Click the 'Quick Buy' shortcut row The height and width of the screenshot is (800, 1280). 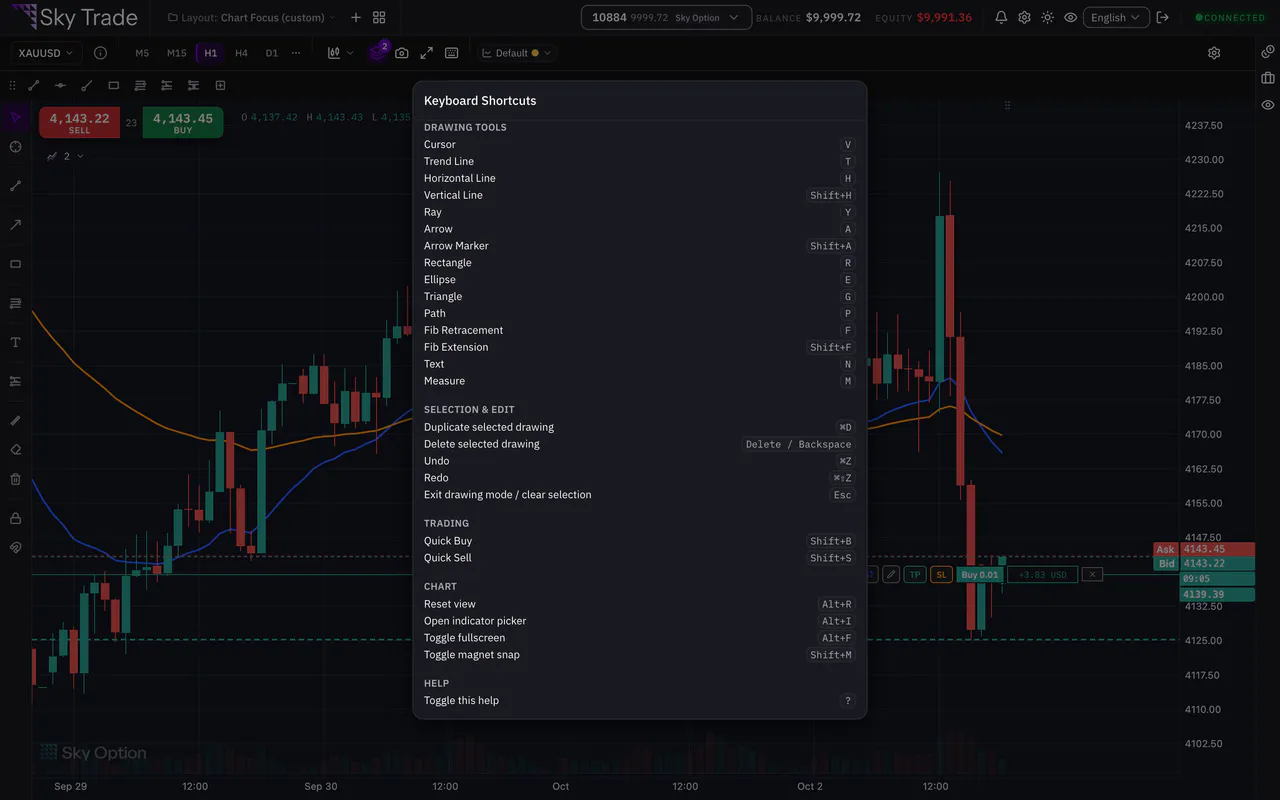pos(639,541)
